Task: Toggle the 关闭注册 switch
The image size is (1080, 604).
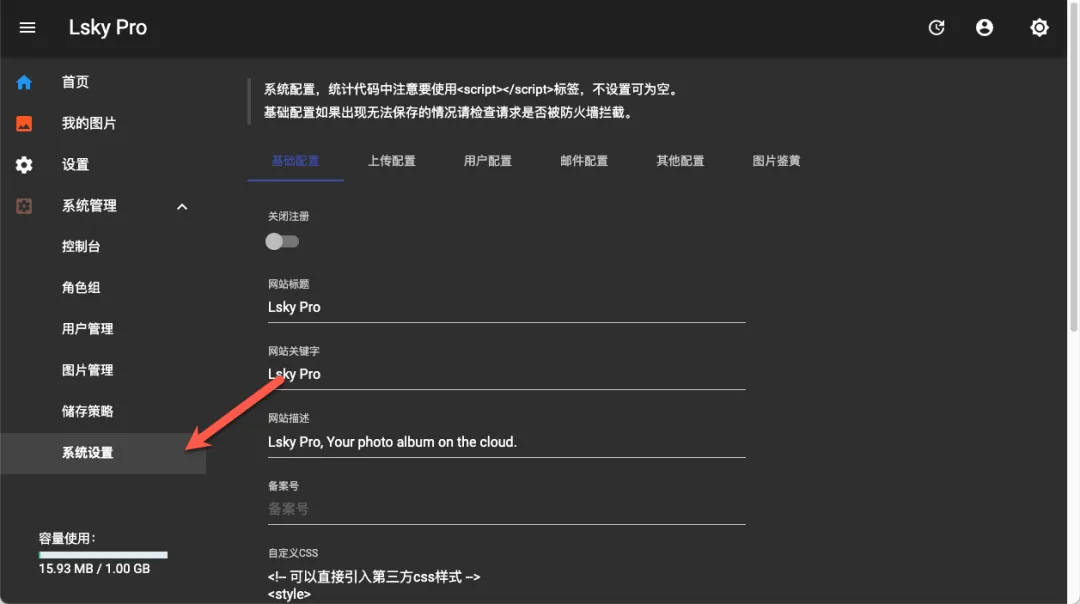Action: coord(282,242)
